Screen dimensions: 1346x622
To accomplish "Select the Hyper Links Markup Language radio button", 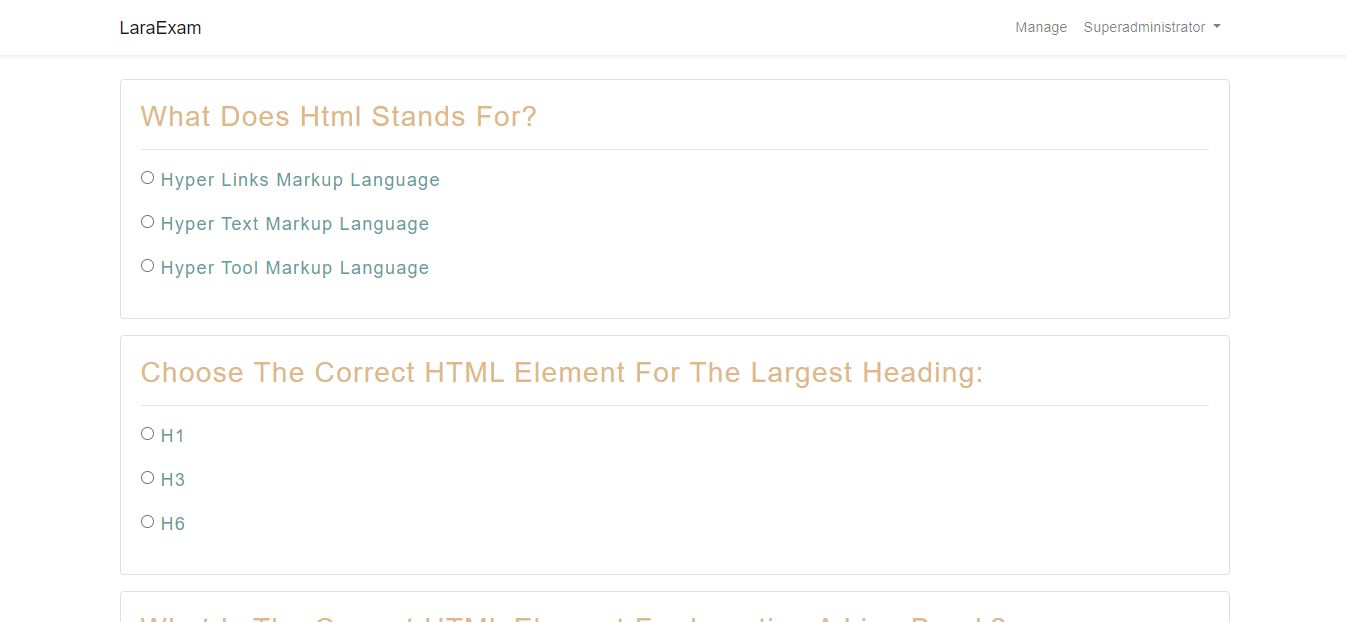I will [x=147, y=178].
